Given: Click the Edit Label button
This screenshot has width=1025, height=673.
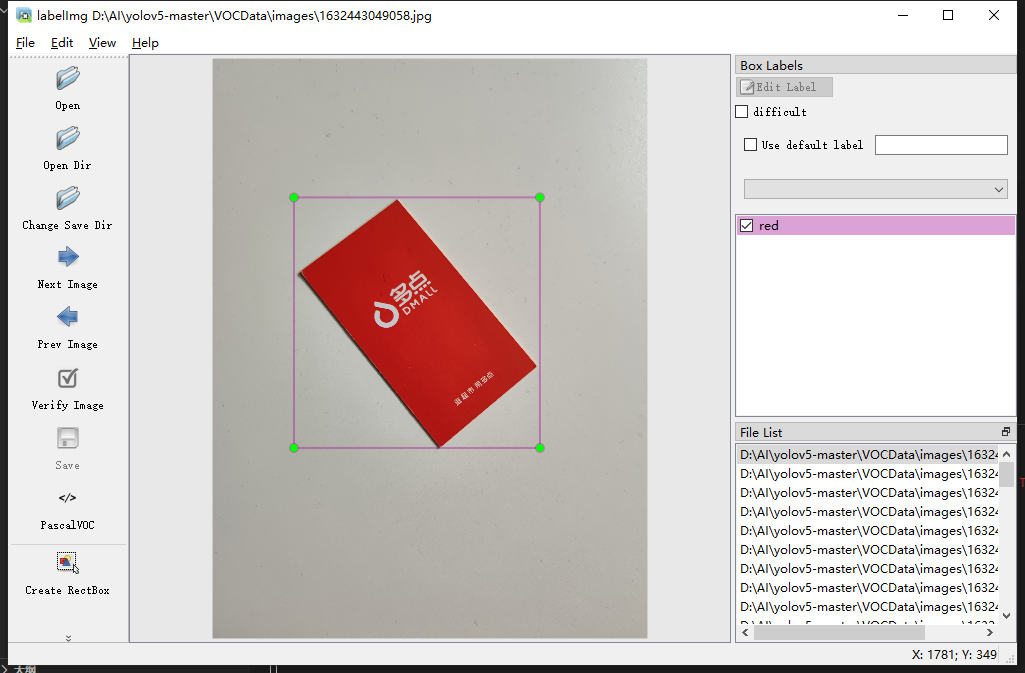Looking at the screenshot, I should click(x=784, y=87).
